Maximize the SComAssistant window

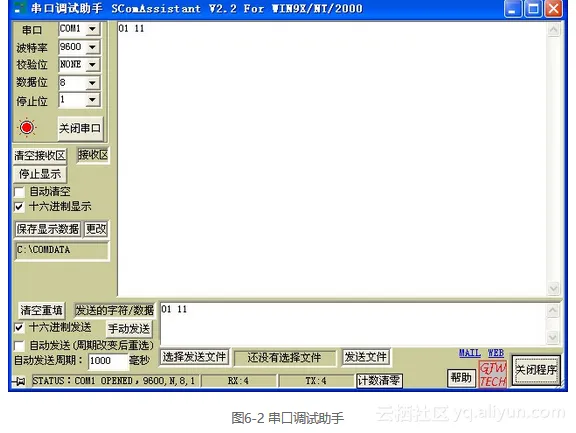533,9
